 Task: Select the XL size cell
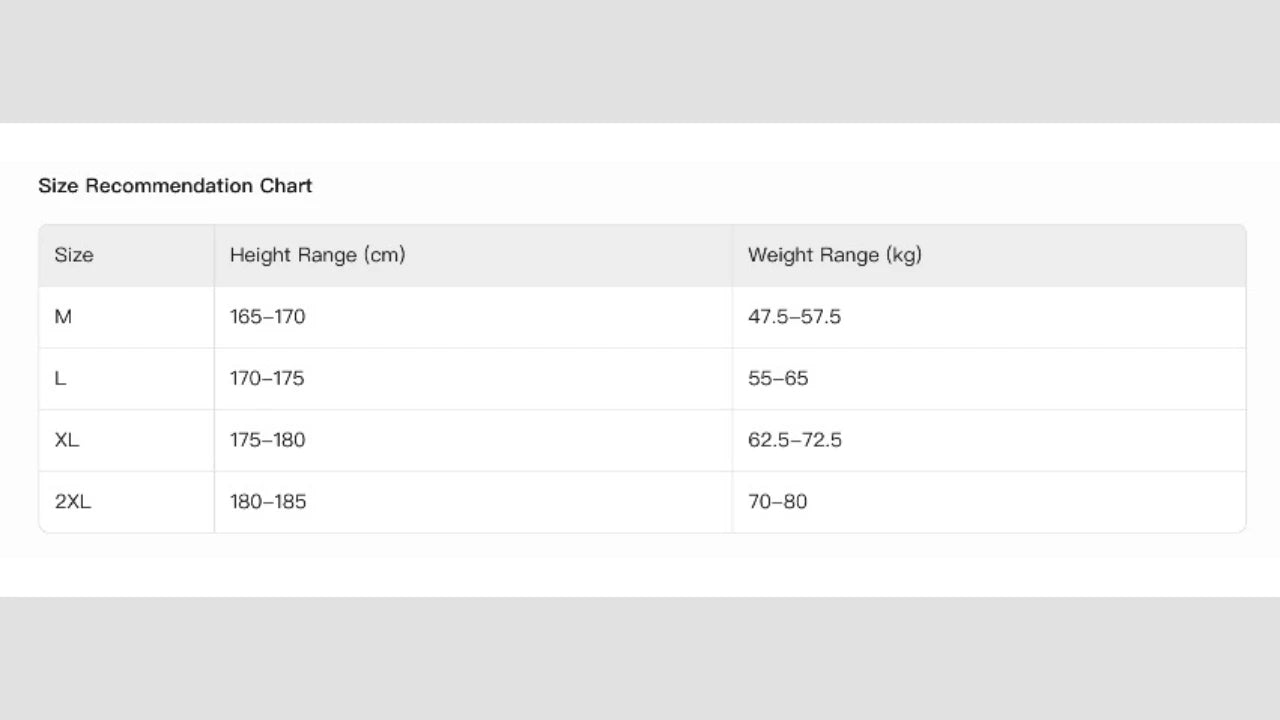[x=67, y=440]
